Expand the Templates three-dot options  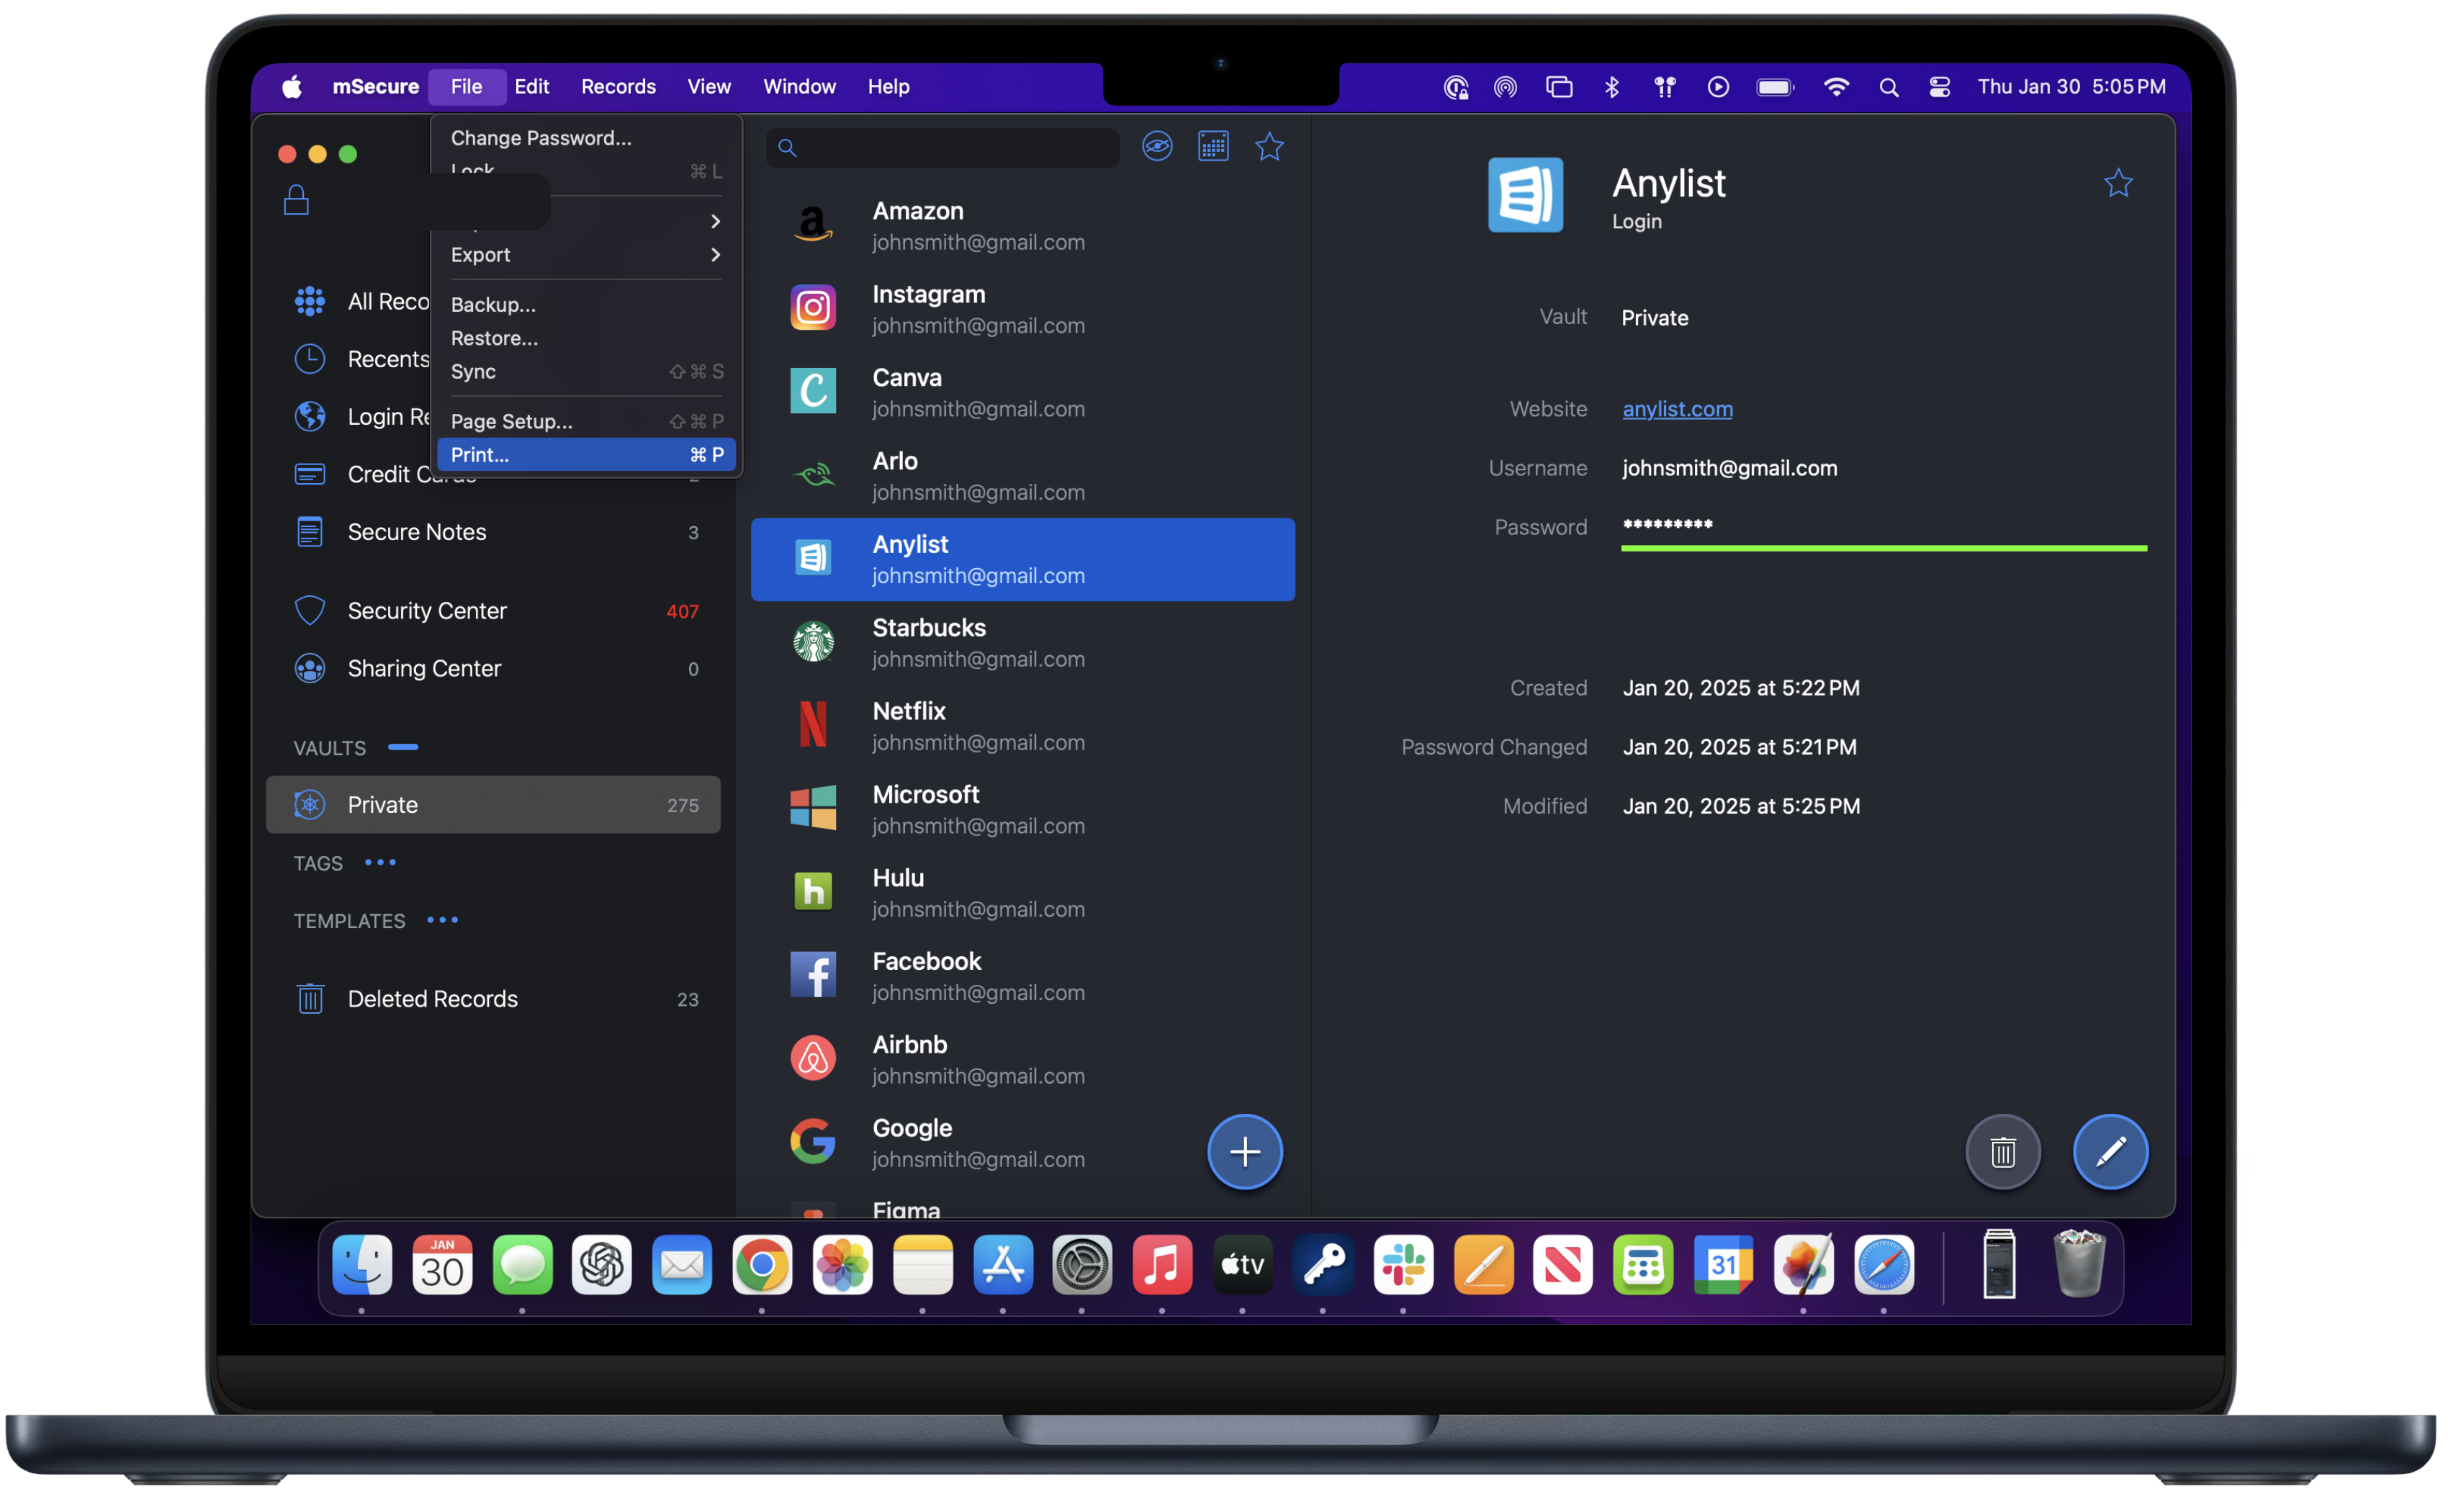tap(442, 920)
